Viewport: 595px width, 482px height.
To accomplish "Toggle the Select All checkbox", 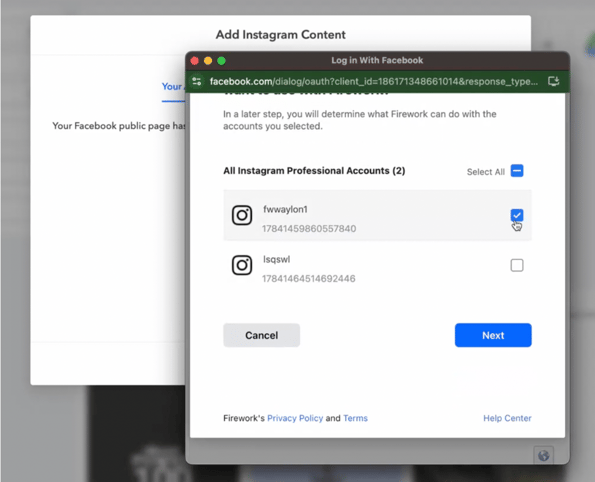I will 517,171.
